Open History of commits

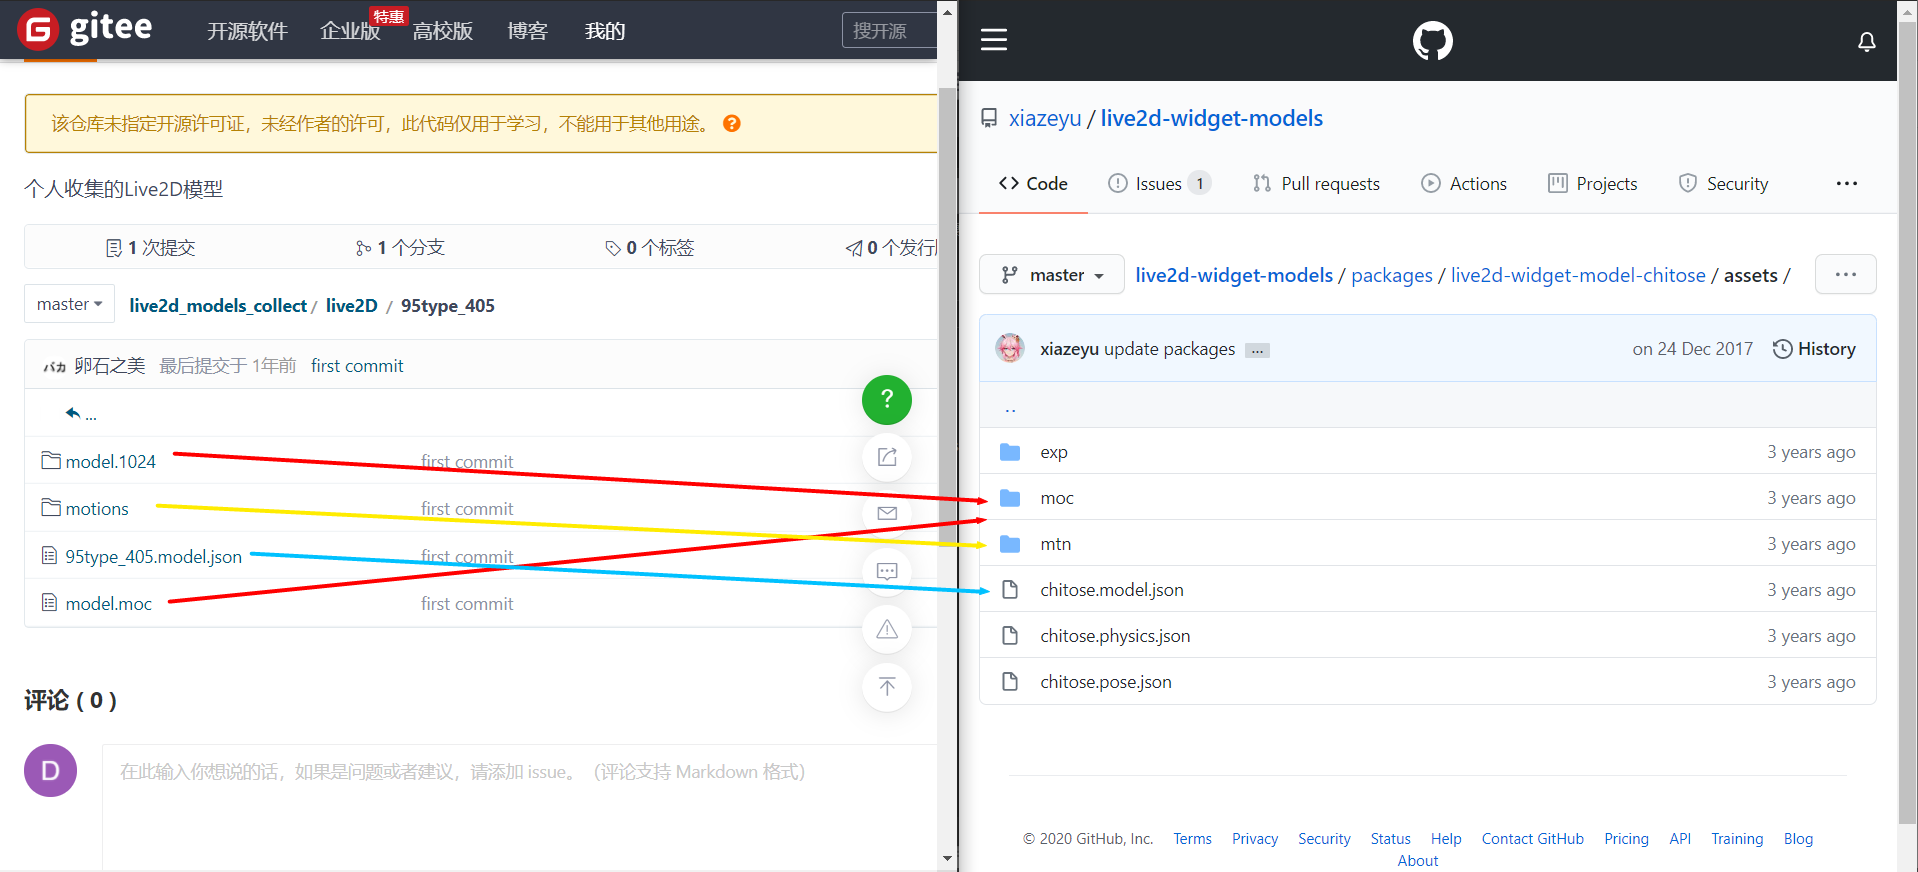point(1814,349)
